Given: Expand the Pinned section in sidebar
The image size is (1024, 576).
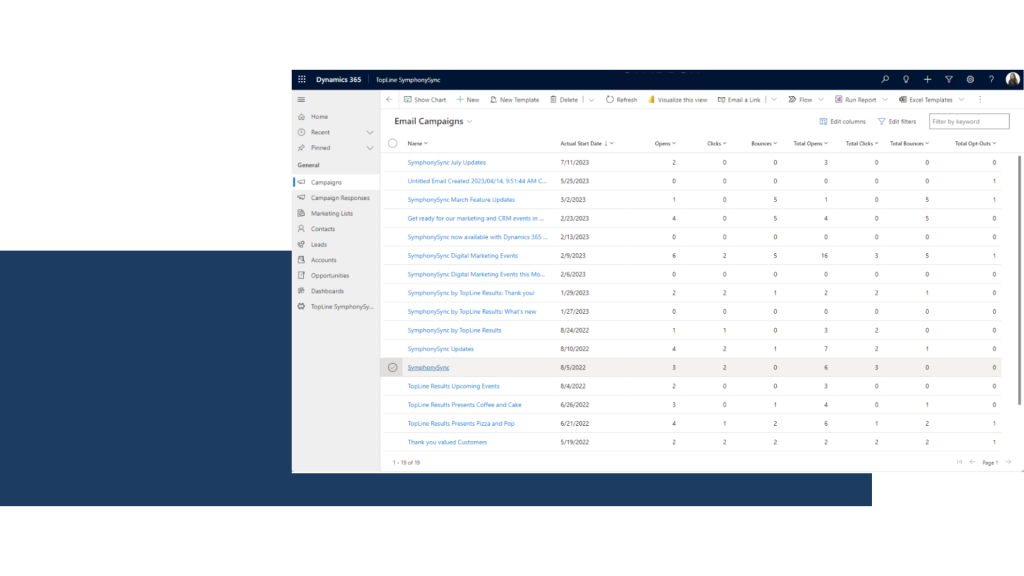Looking at the screenshot, I should pyautogui.click(x=370, y=148).
